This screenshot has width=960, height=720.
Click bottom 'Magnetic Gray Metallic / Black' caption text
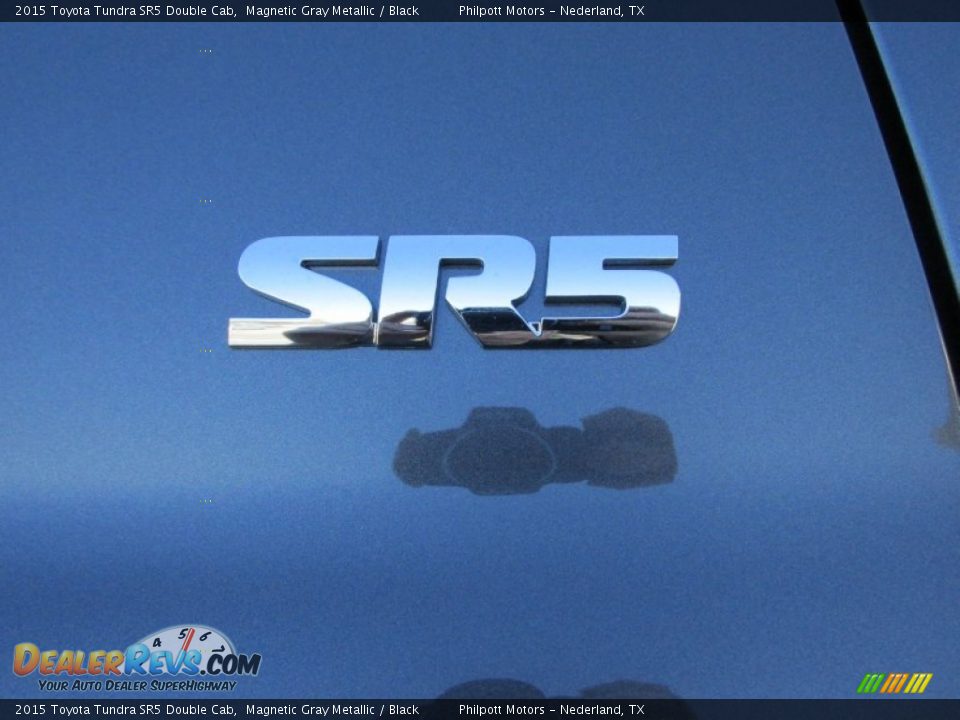(331, 710)
